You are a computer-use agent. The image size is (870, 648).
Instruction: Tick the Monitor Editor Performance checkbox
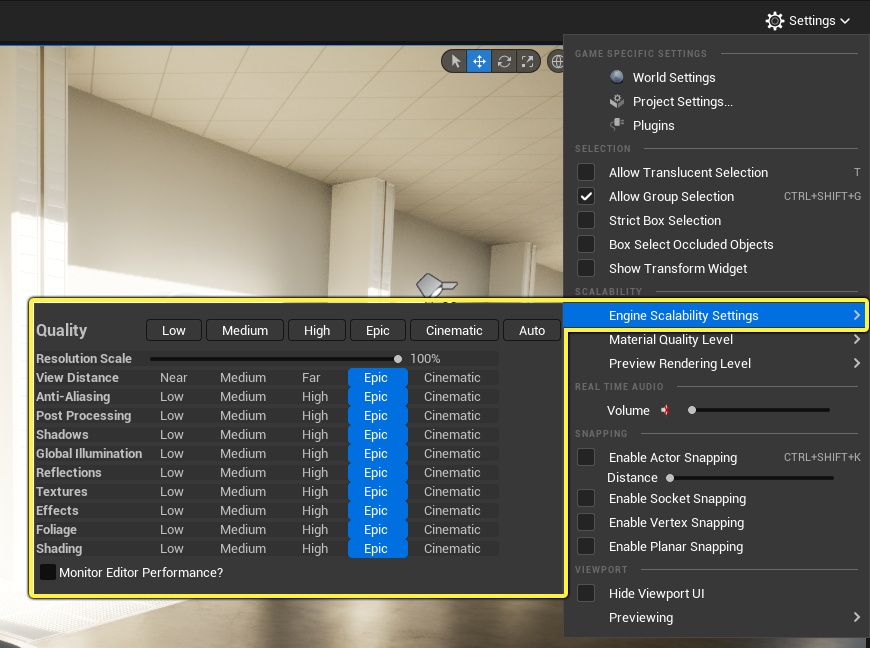tap(48, 572)
